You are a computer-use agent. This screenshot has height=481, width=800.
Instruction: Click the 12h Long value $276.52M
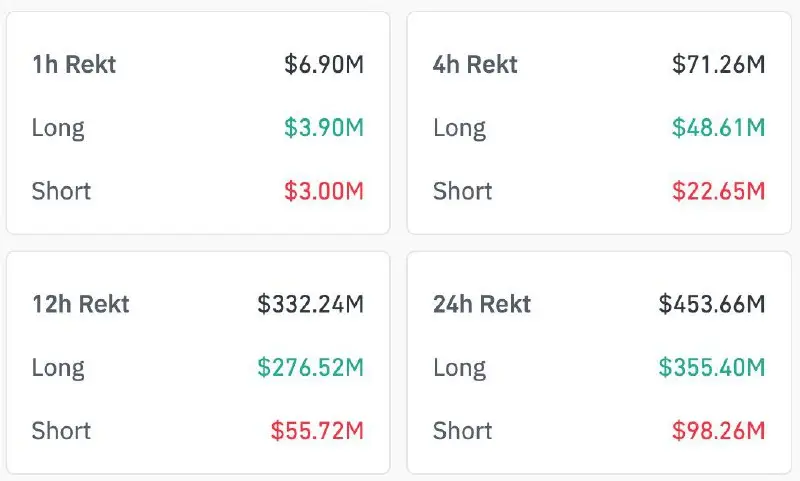[310, 367]
